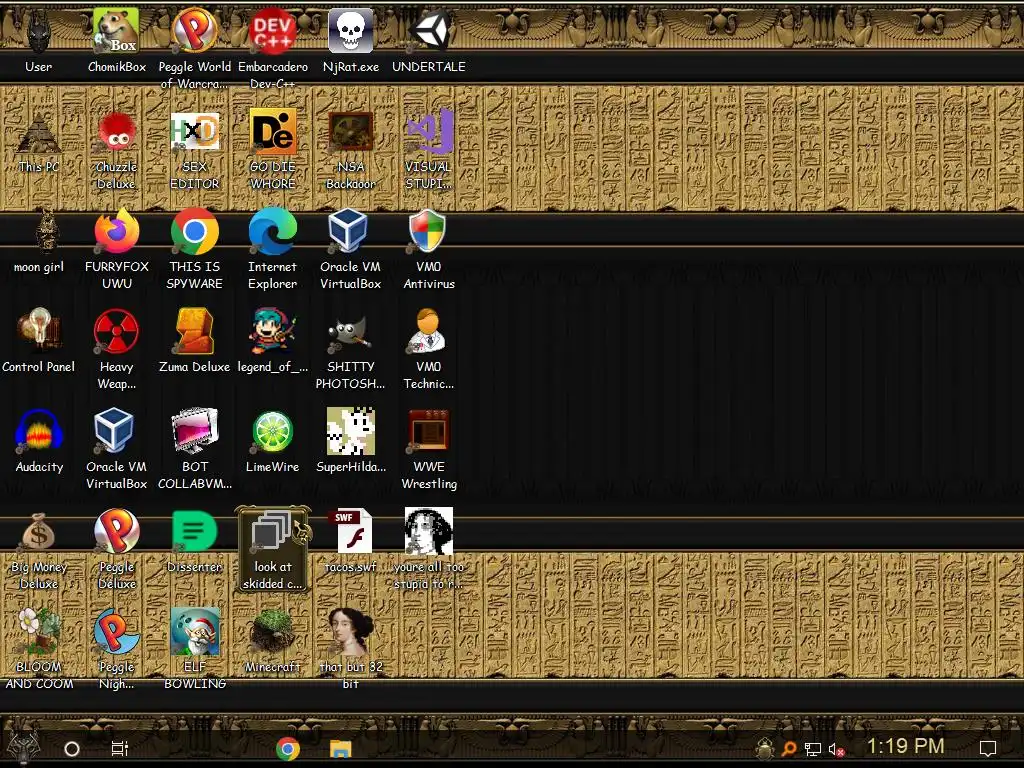
Task: Open Peggle Nigh... shortcut
Action: tap(116, 649)
